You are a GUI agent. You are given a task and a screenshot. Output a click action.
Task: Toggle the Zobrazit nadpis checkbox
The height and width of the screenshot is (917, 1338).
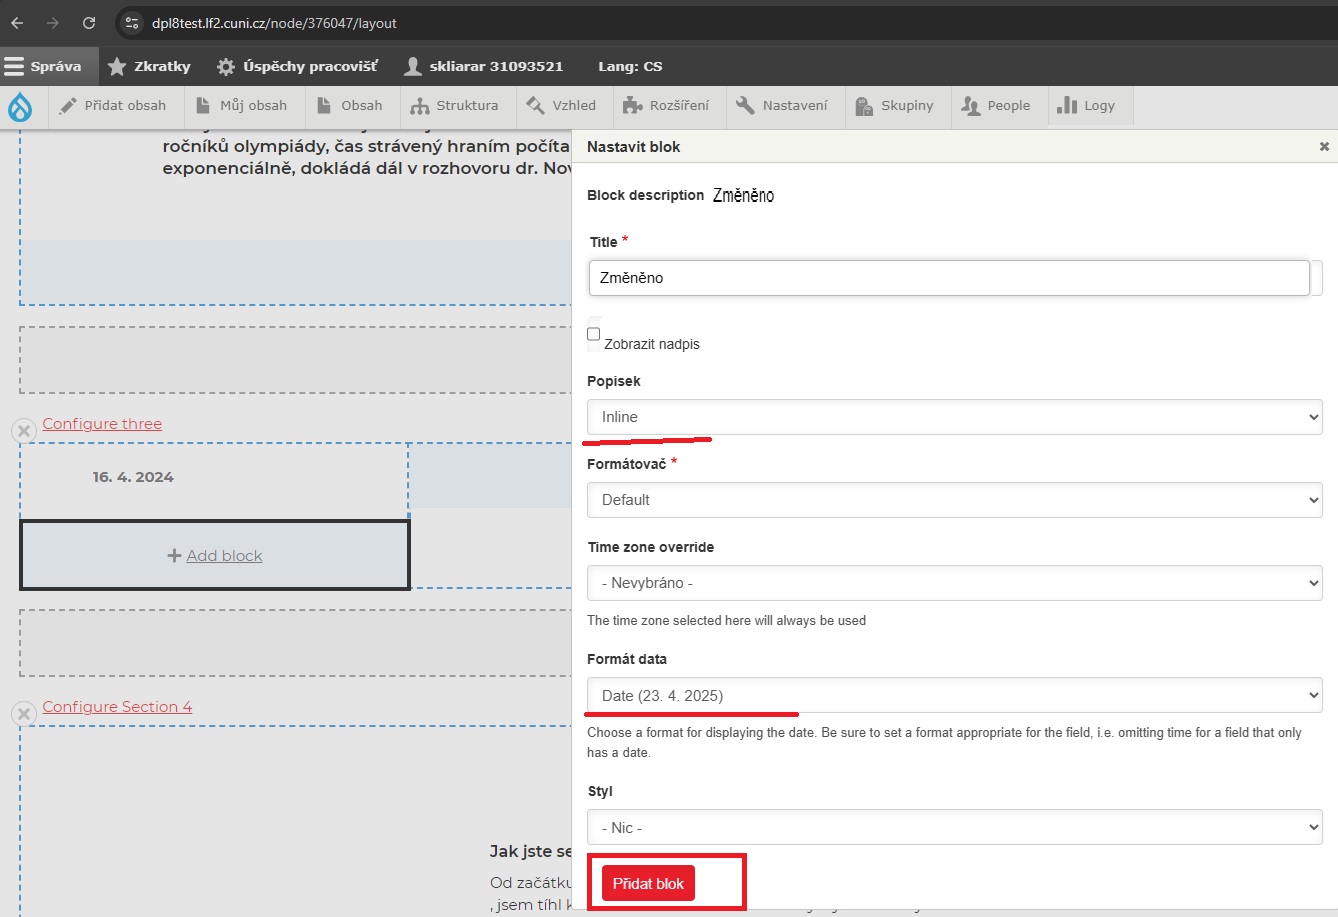coord(594,334)
